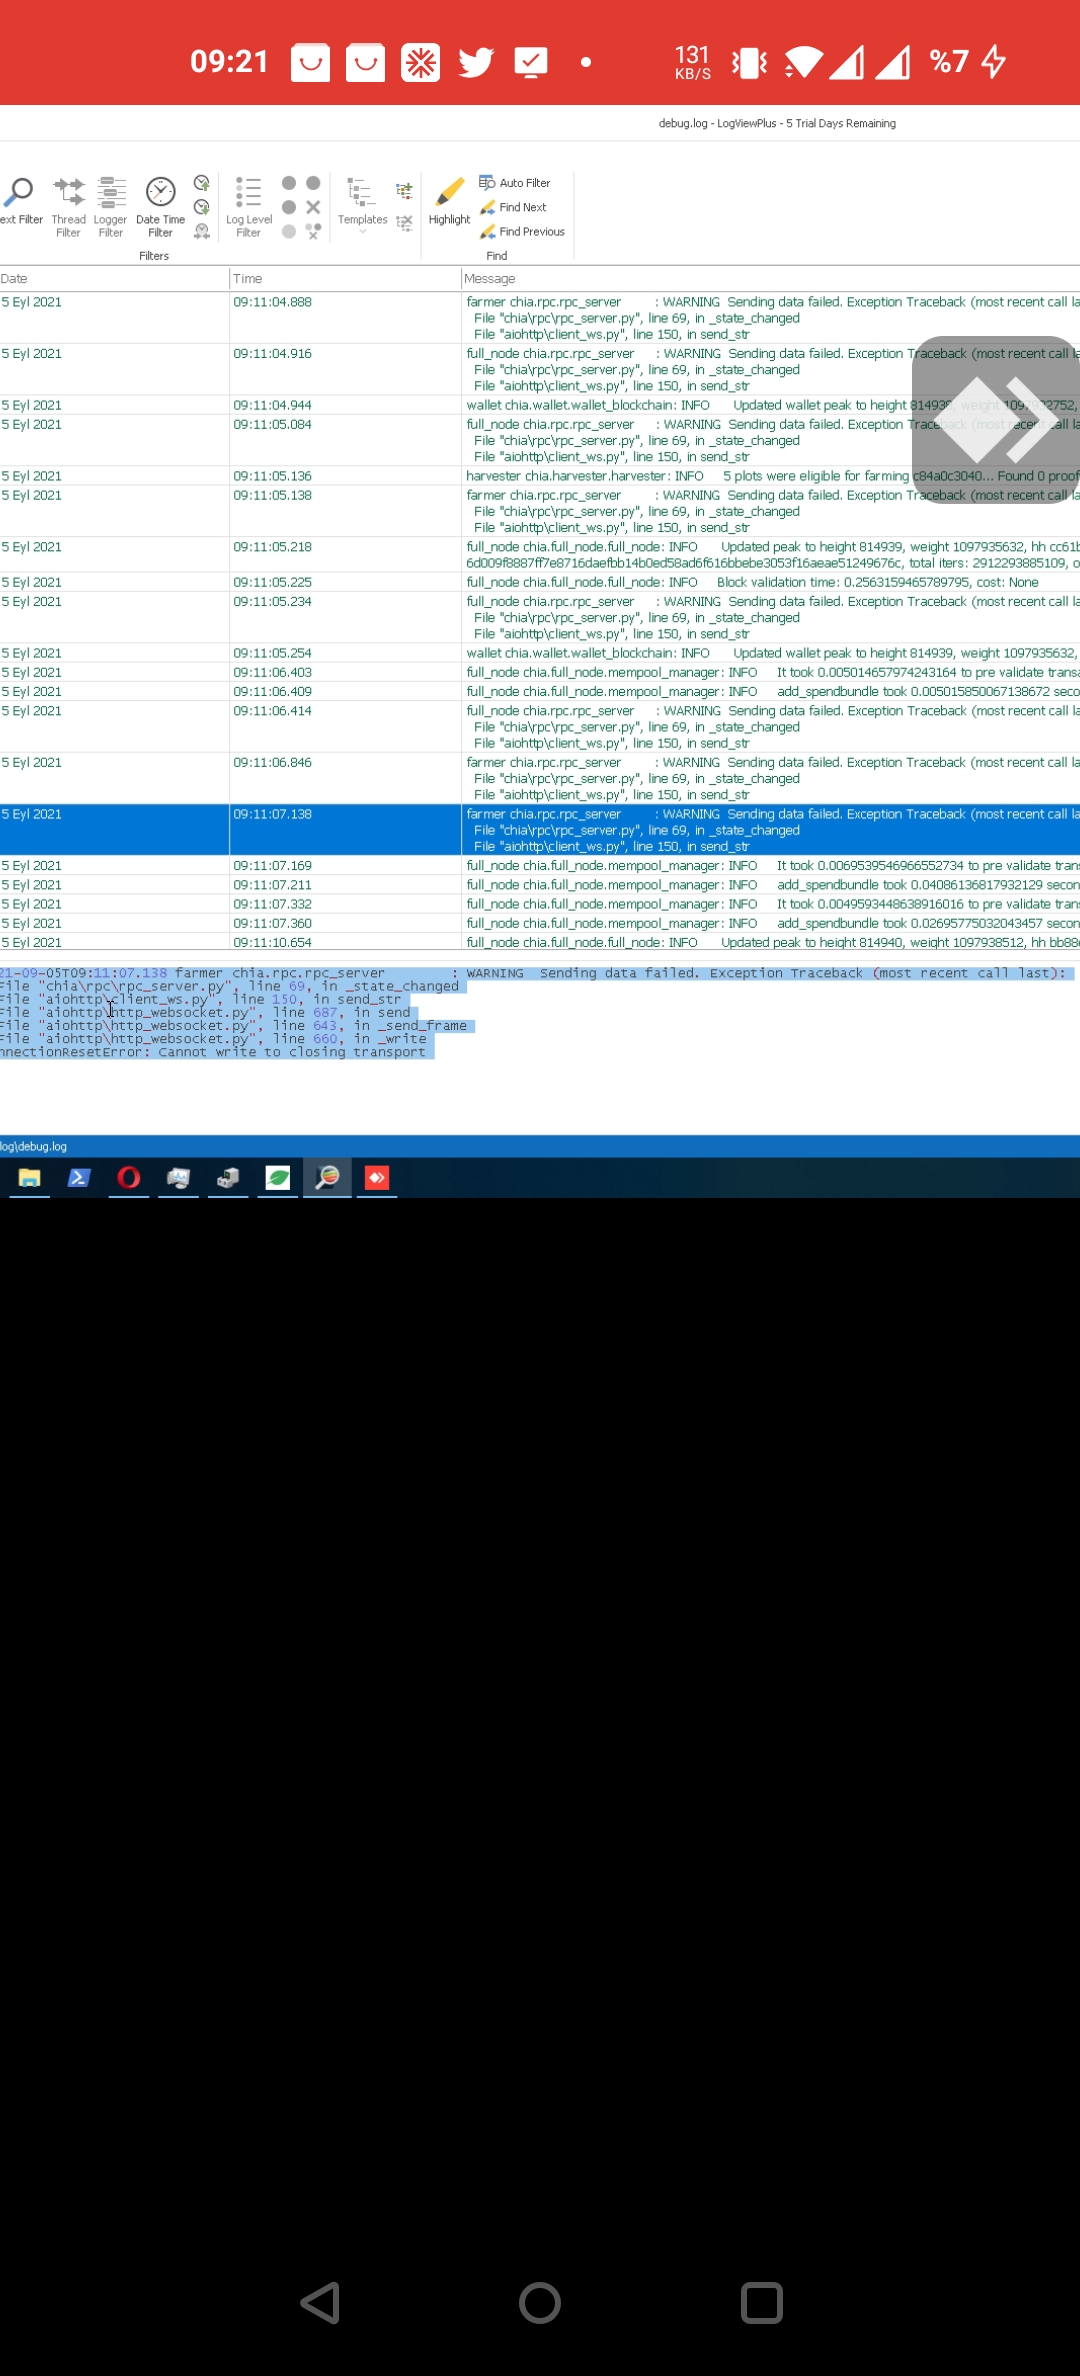Click the Thread Filter icon

coord(68,207)
